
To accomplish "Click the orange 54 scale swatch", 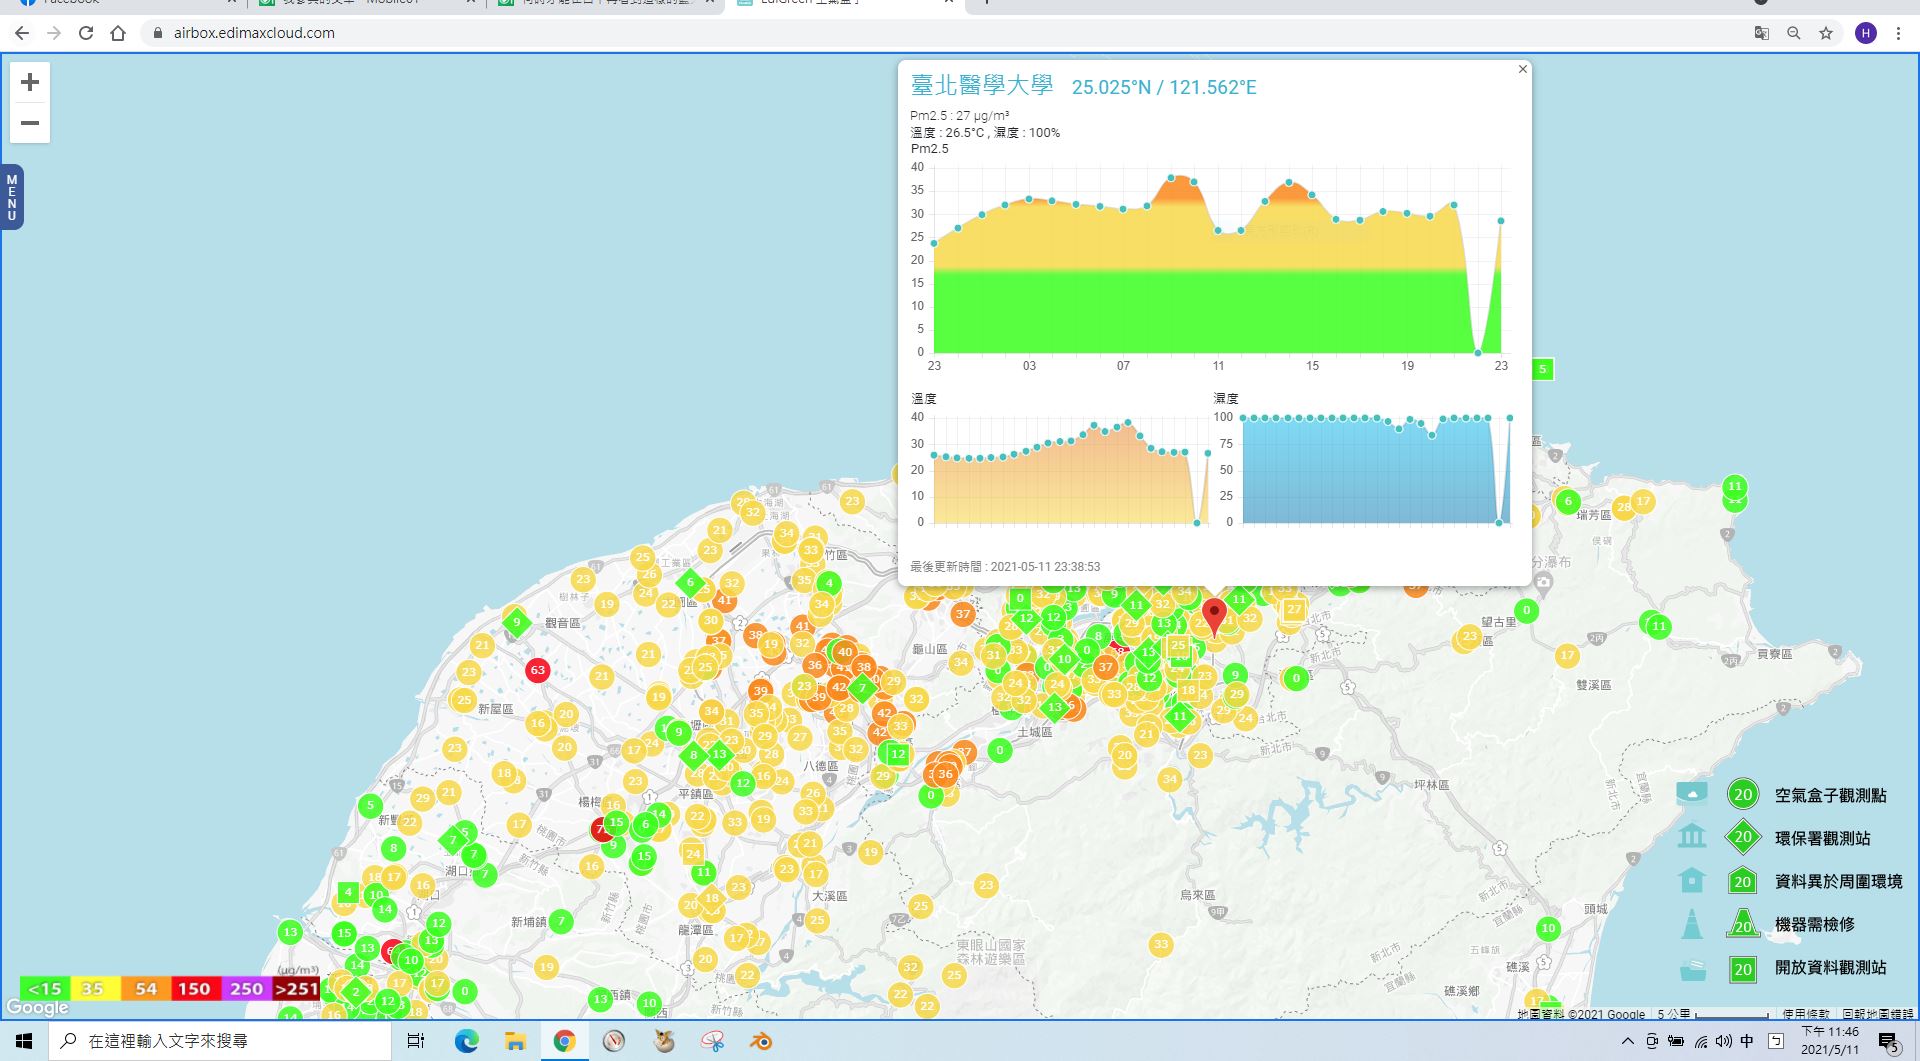I will [x=146, y=989].
